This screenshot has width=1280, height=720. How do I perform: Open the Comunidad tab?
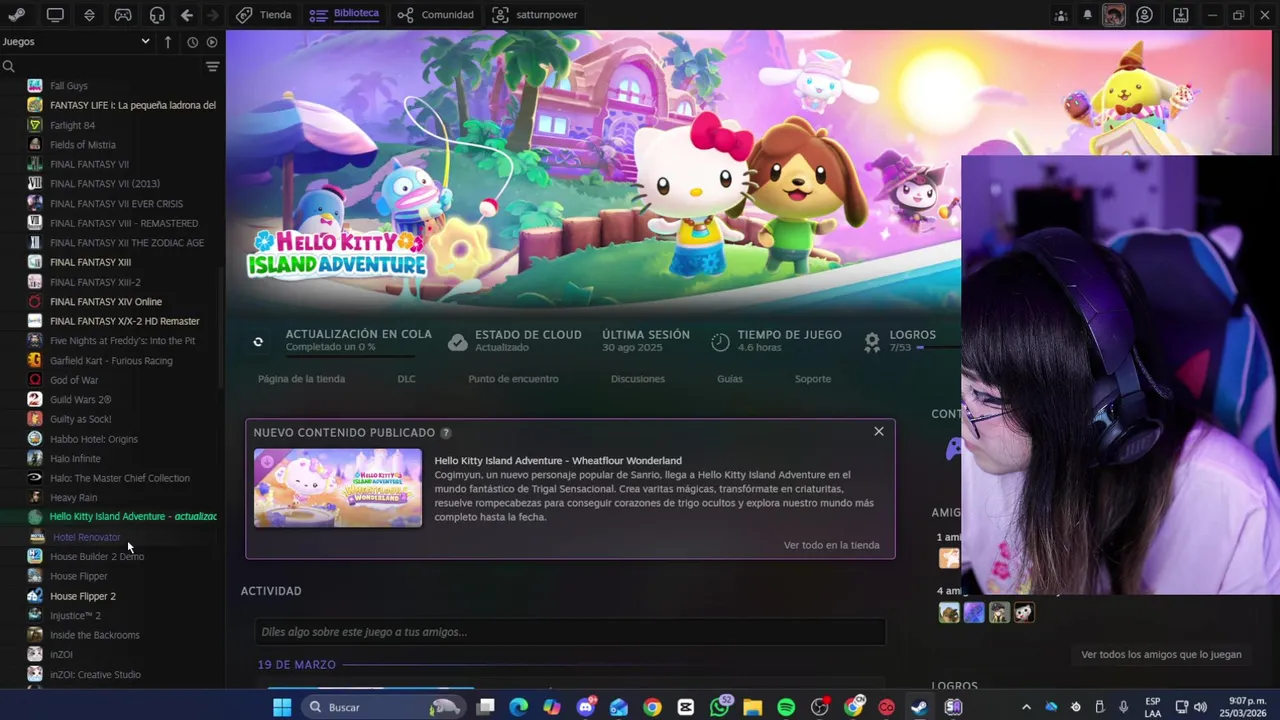pos(435,15)
